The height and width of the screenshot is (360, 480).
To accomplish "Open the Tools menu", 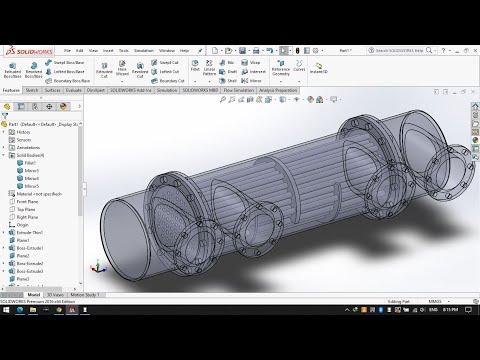I will 124,51.
